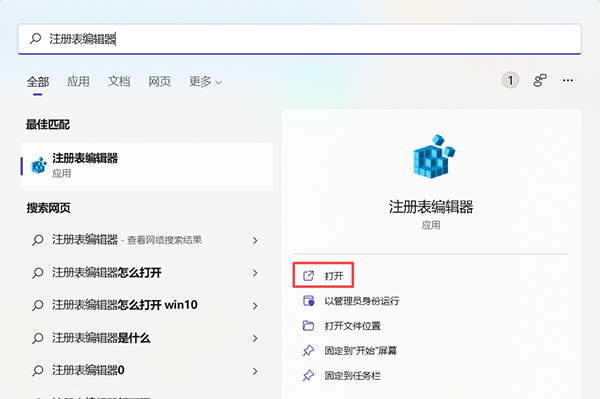Expand arrow beside 注册表编辑器0
The width and height of the screenshot is (600, 399).
(x=255, y=371)
